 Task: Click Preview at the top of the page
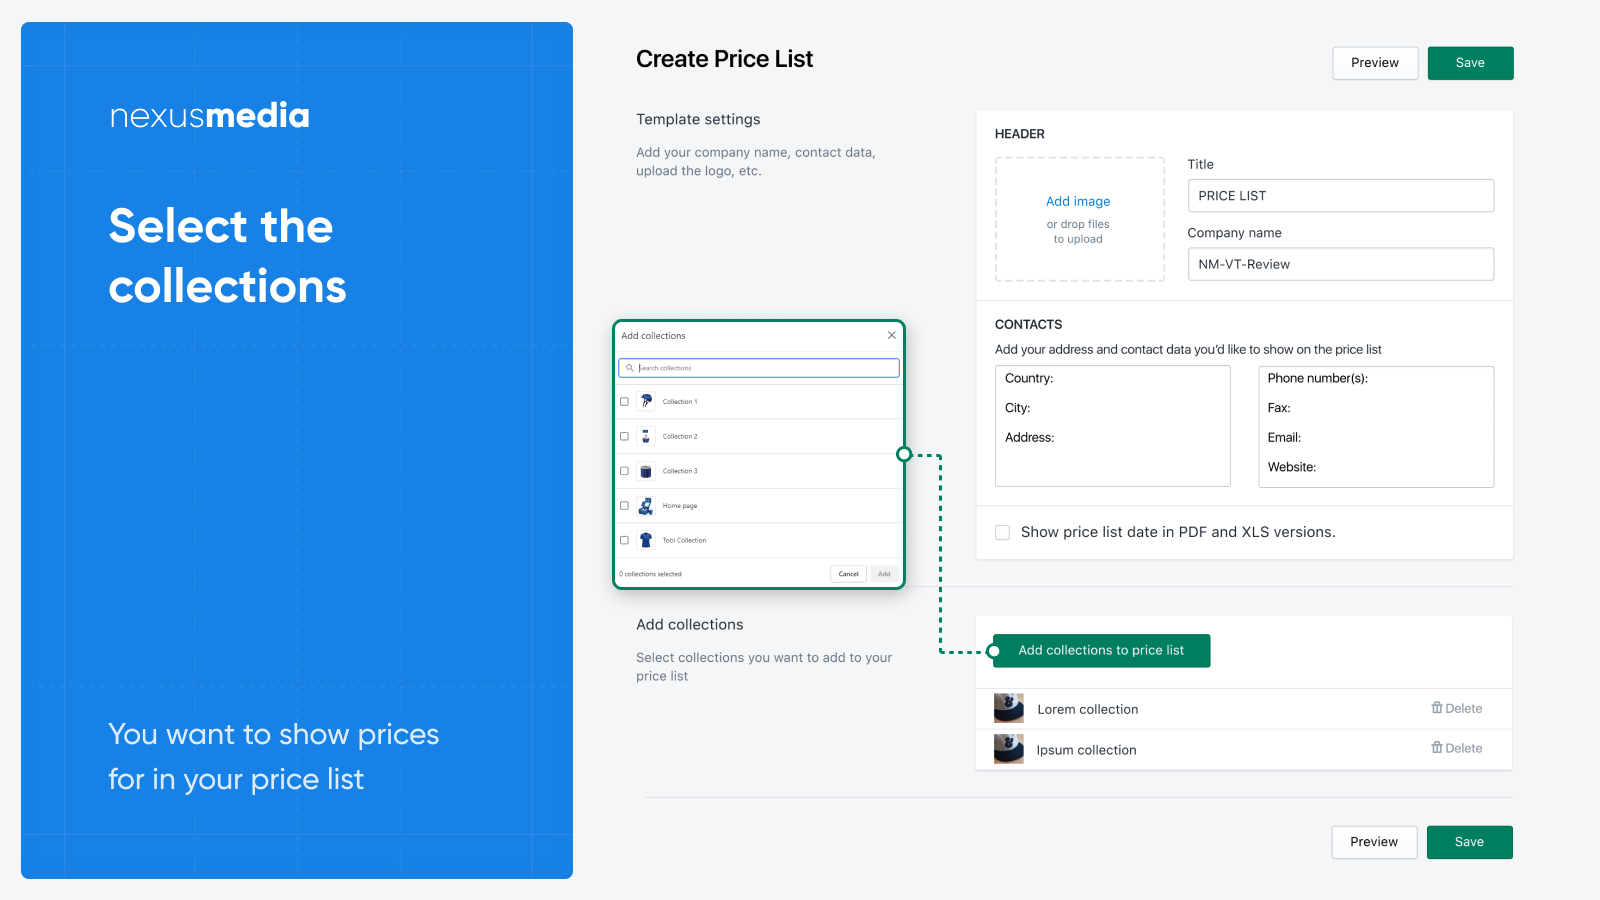coord(1374,62)
